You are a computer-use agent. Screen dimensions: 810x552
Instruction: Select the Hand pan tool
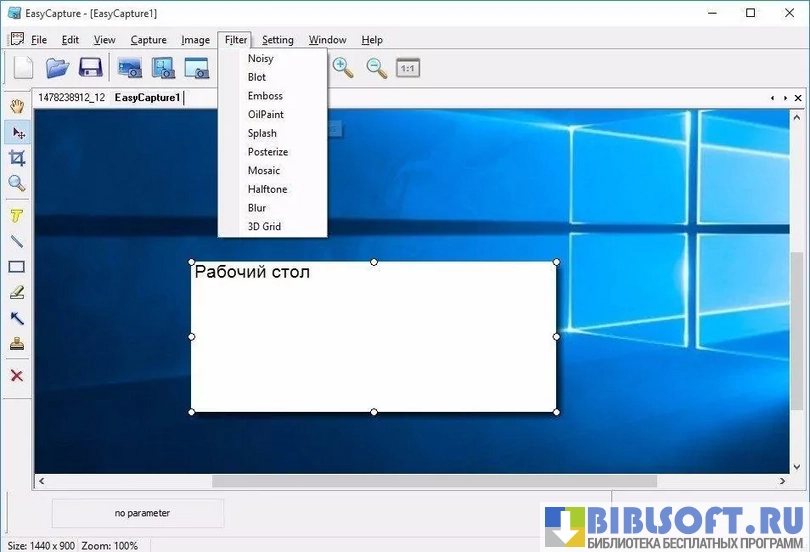(17, 106)
